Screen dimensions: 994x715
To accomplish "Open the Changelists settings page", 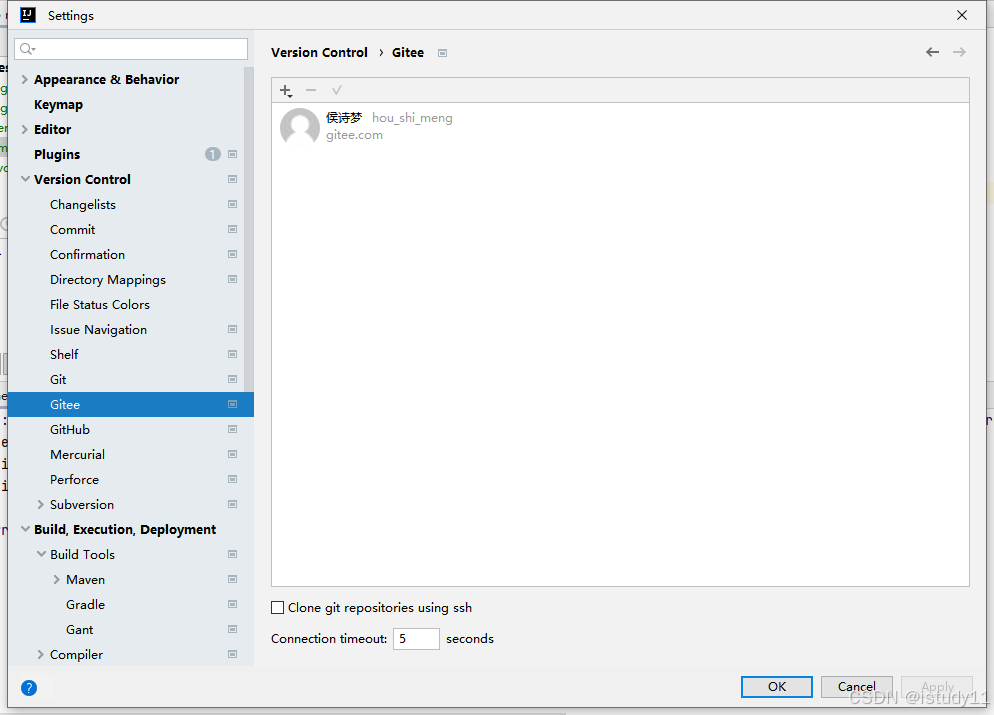I will click(83, 205).
